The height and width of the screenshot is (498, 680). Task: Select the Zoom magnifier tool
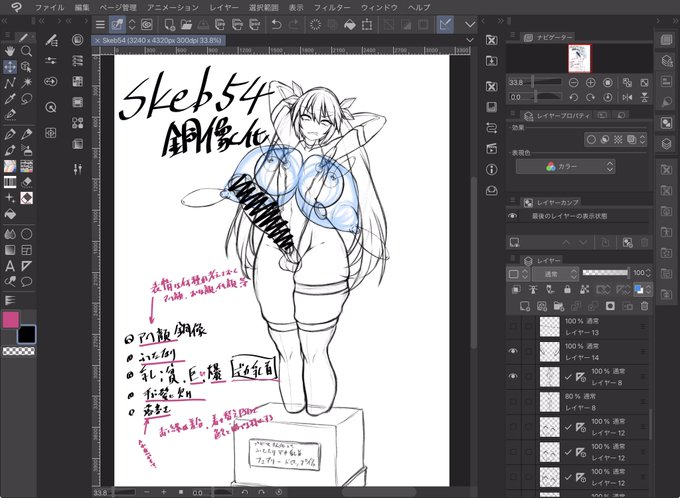click(x=26, y=51)
